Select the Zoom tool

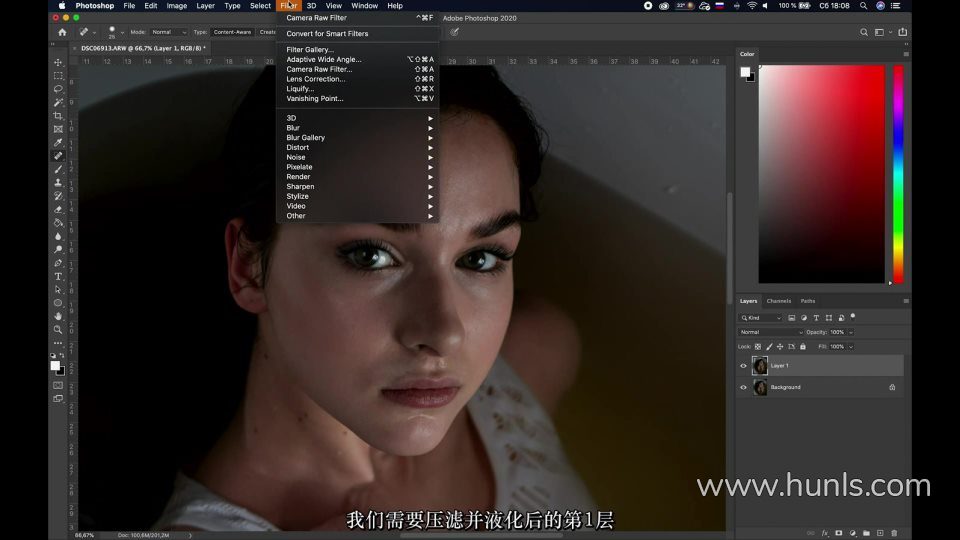(58, 330)
